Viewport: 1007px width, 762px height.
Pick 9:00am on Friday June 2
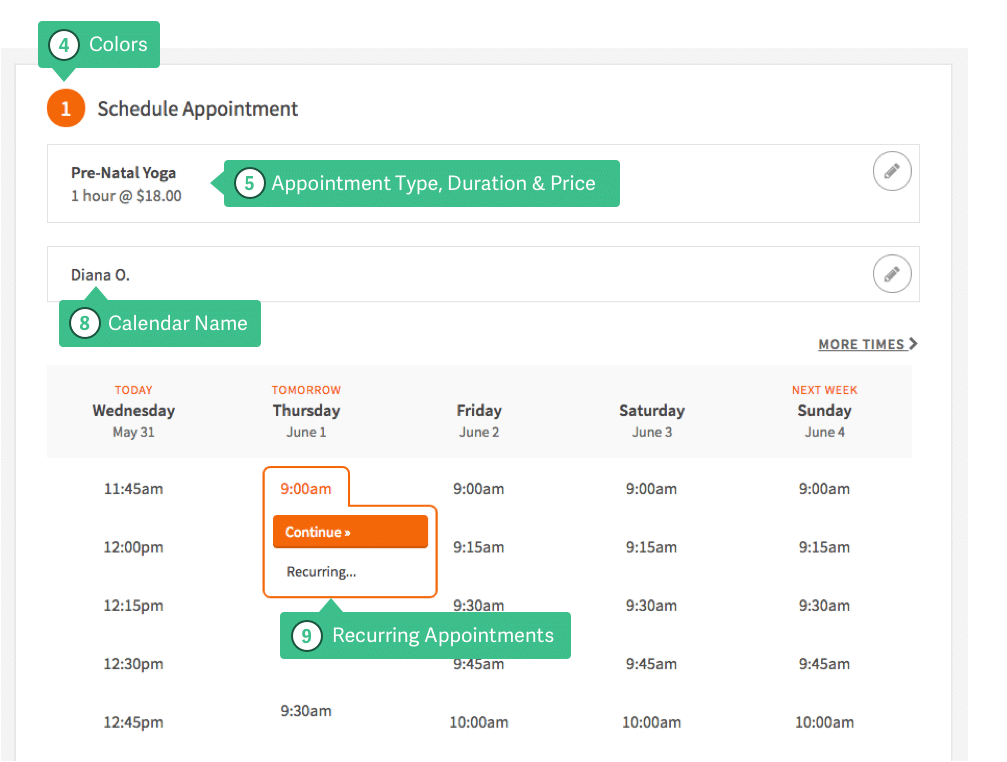[478, 489]
